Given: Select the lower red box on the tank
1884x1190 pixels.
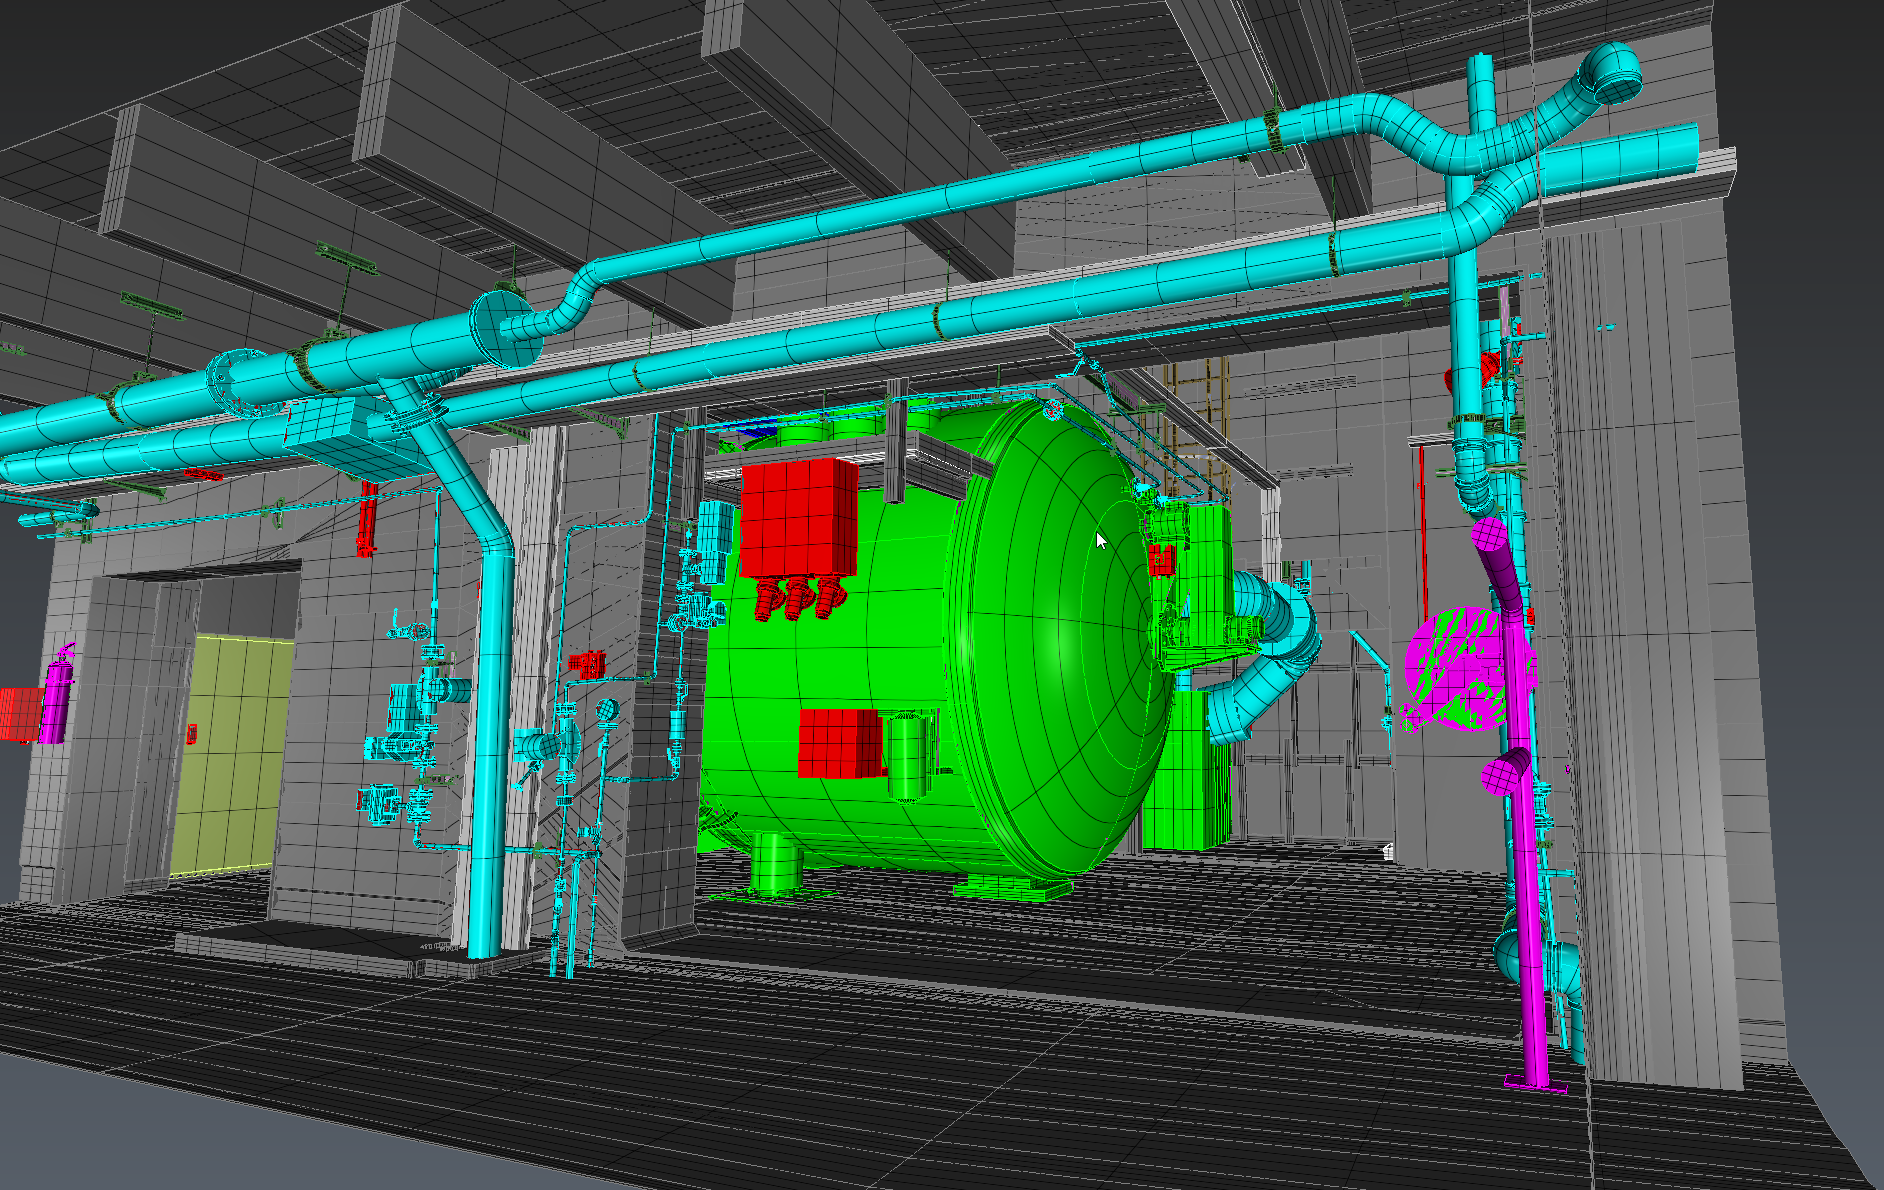Looking at the screenshot, I should [839, 743].
